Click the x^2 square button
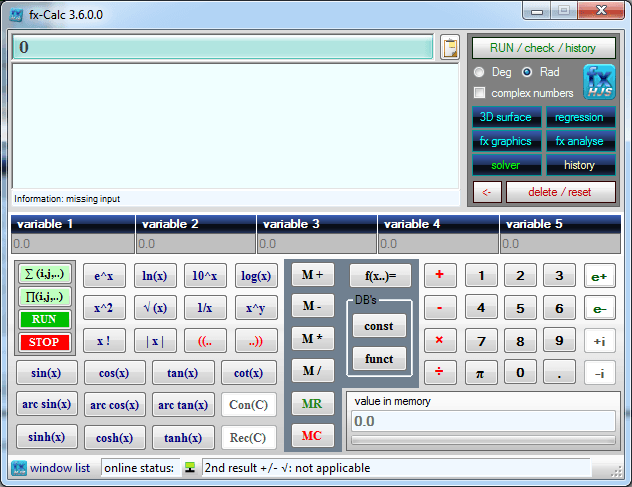Image resolution: width=632 pixels, height=487 pixels. (x=104, y=308)
